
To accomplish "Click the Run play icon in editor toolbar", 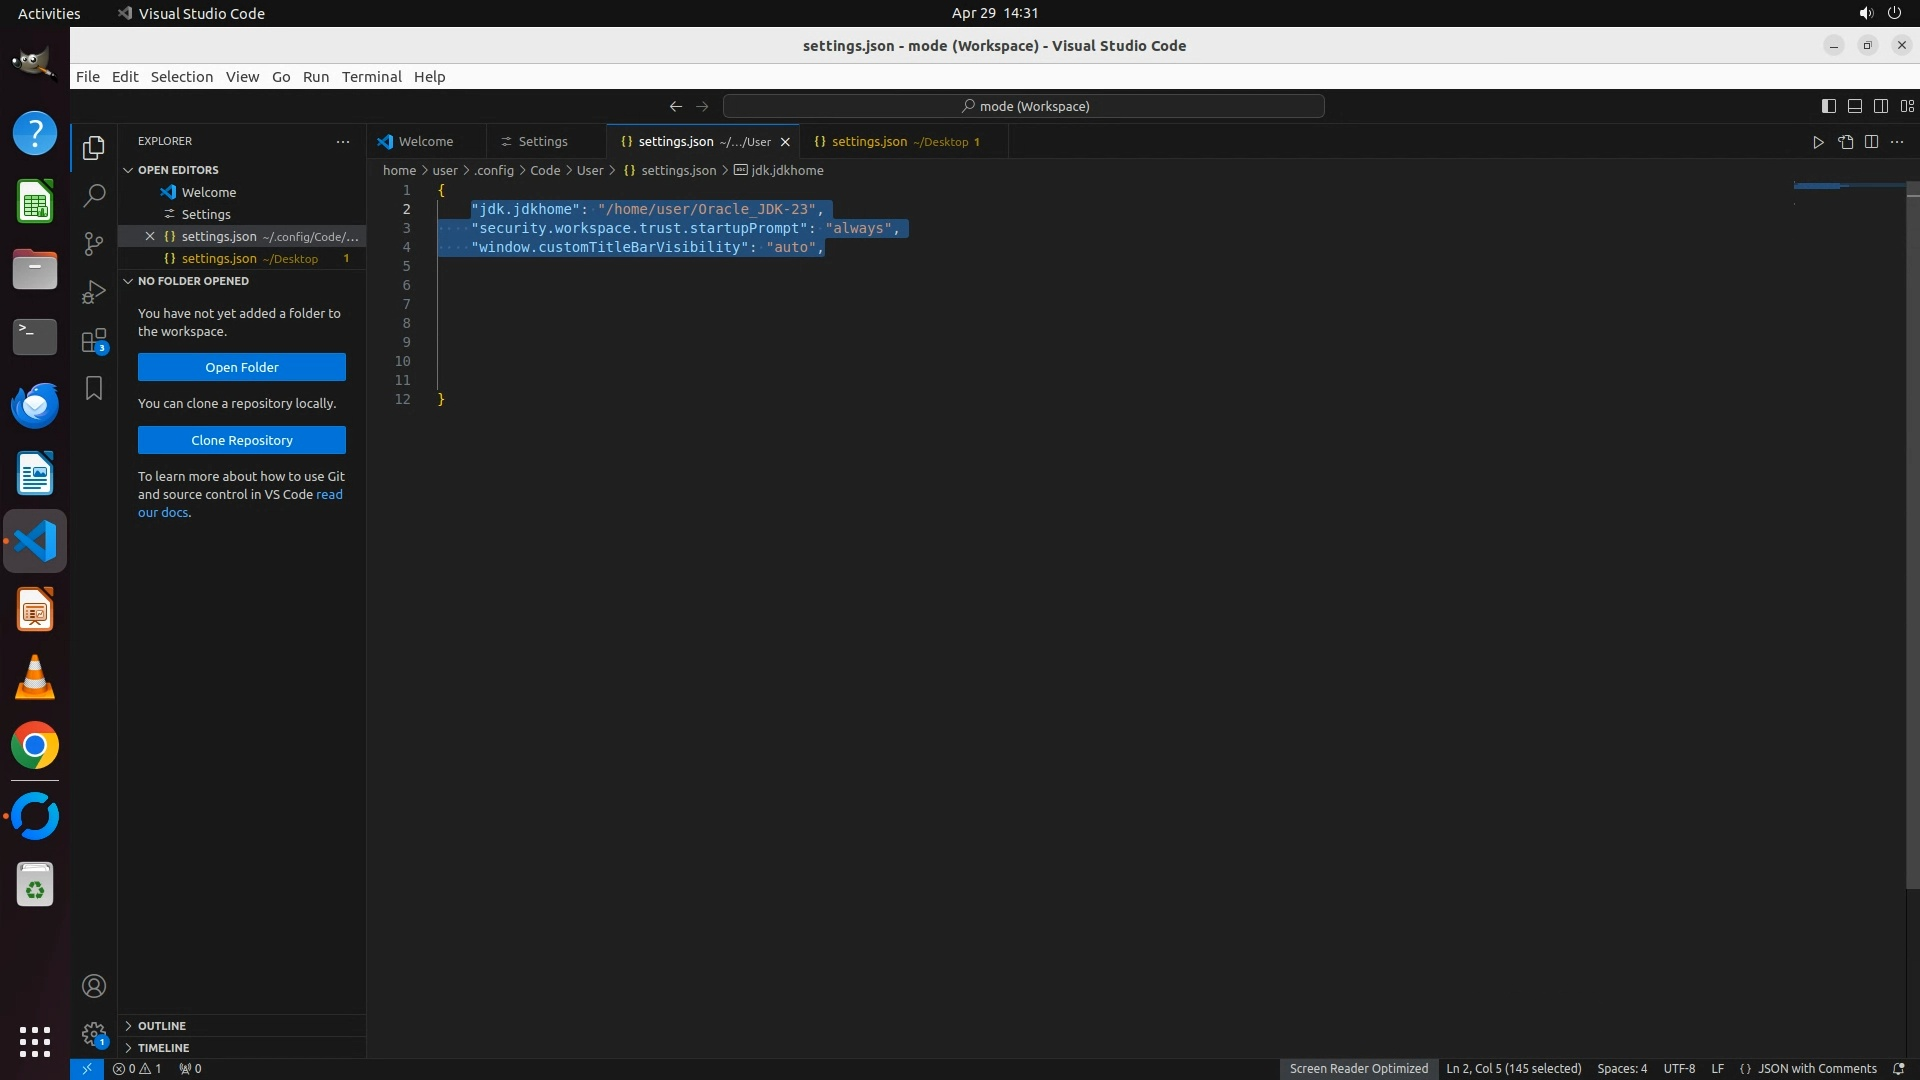I will pyautogui.click(x=1818, y=142).
